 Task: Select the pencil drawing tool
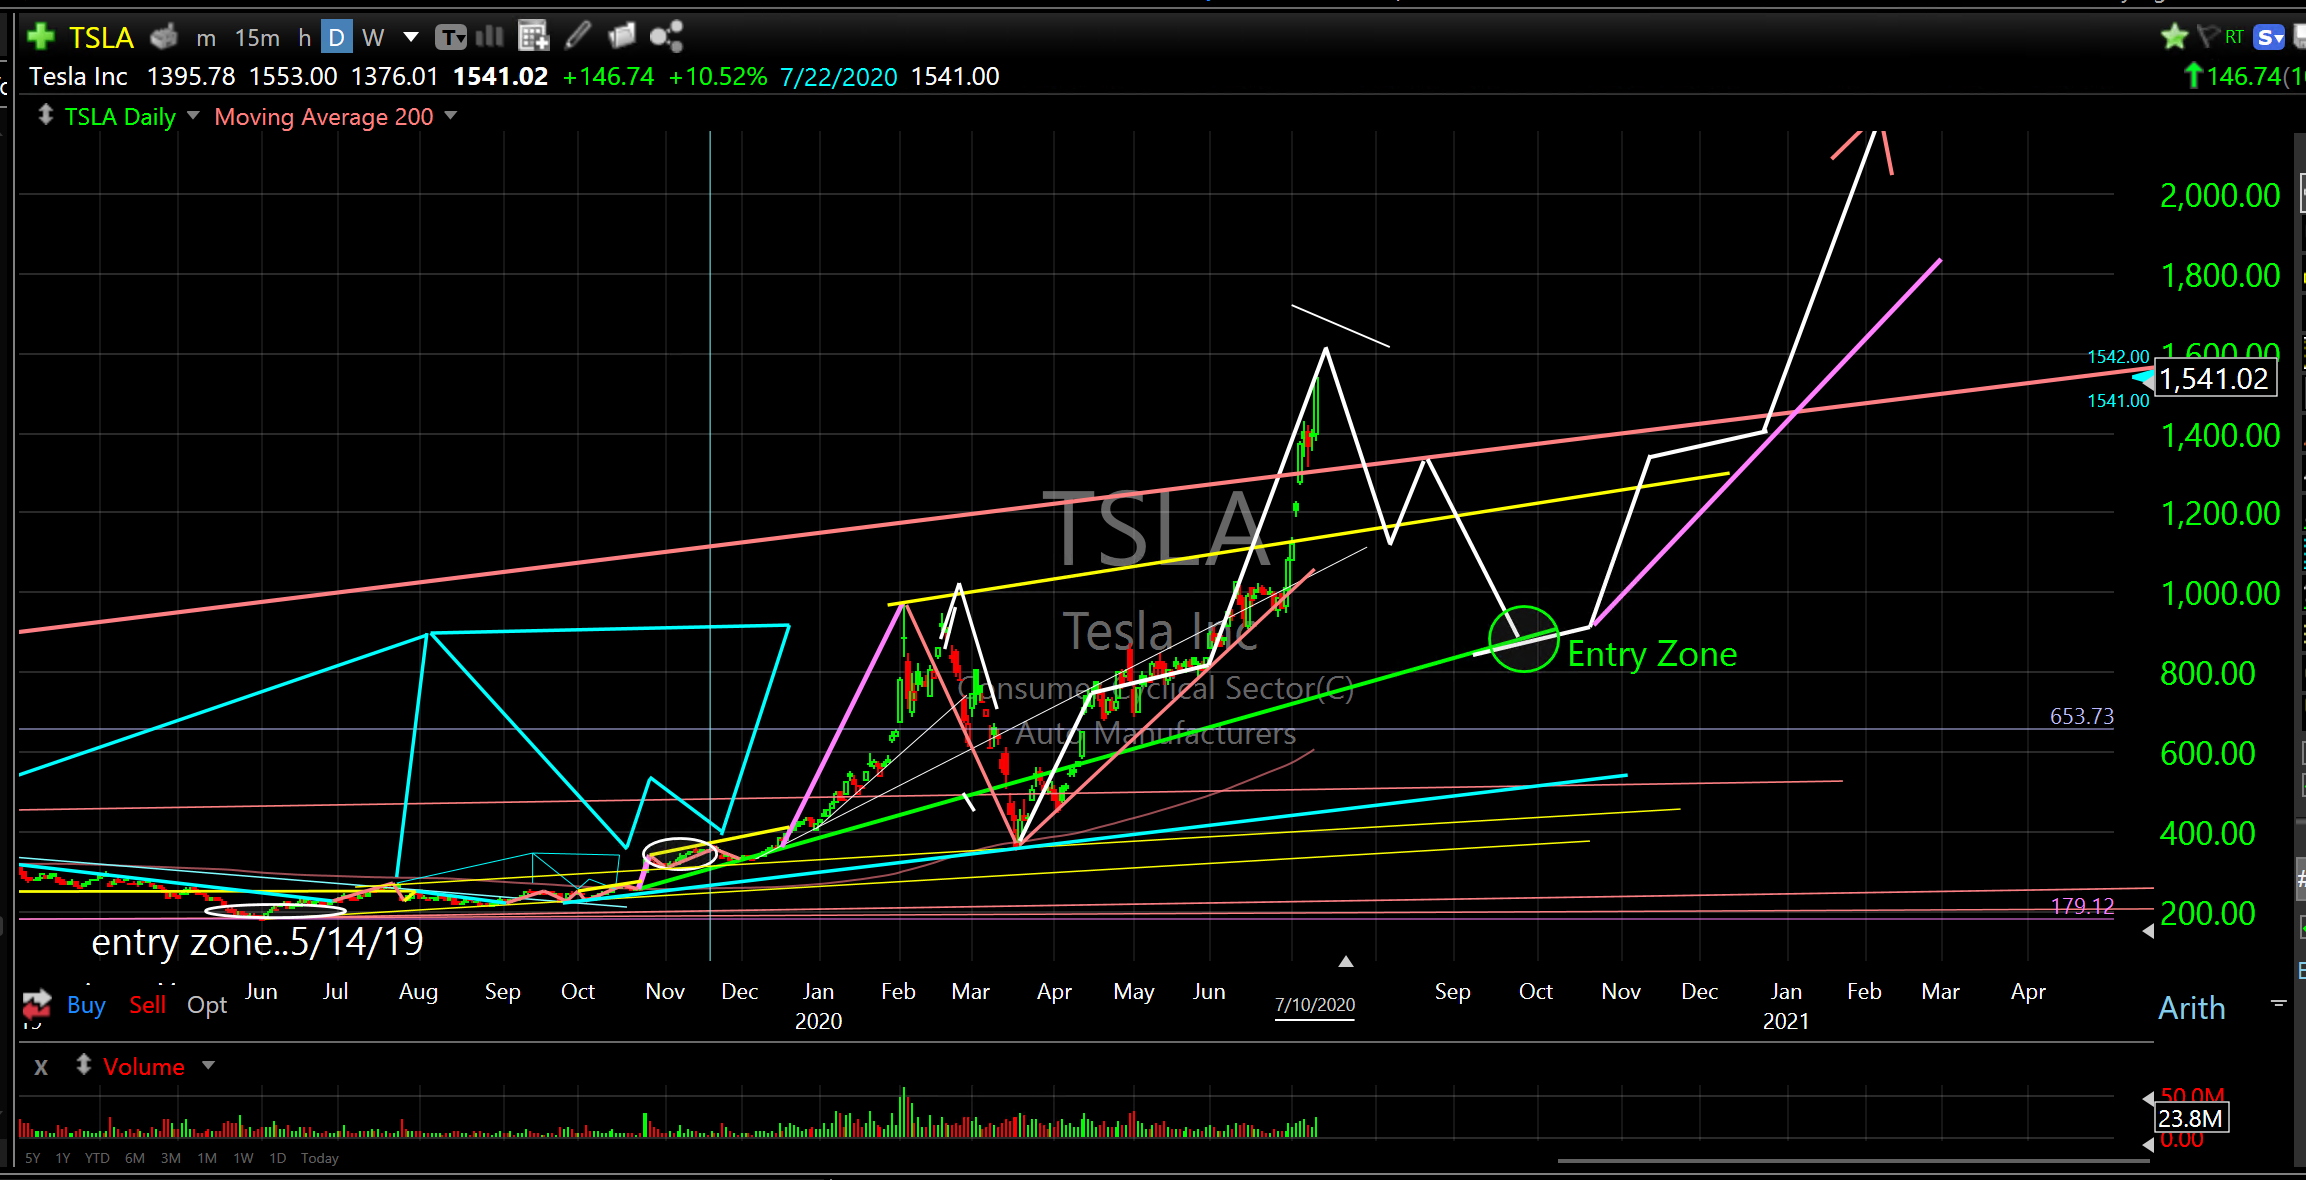click(x=577, y=38)
